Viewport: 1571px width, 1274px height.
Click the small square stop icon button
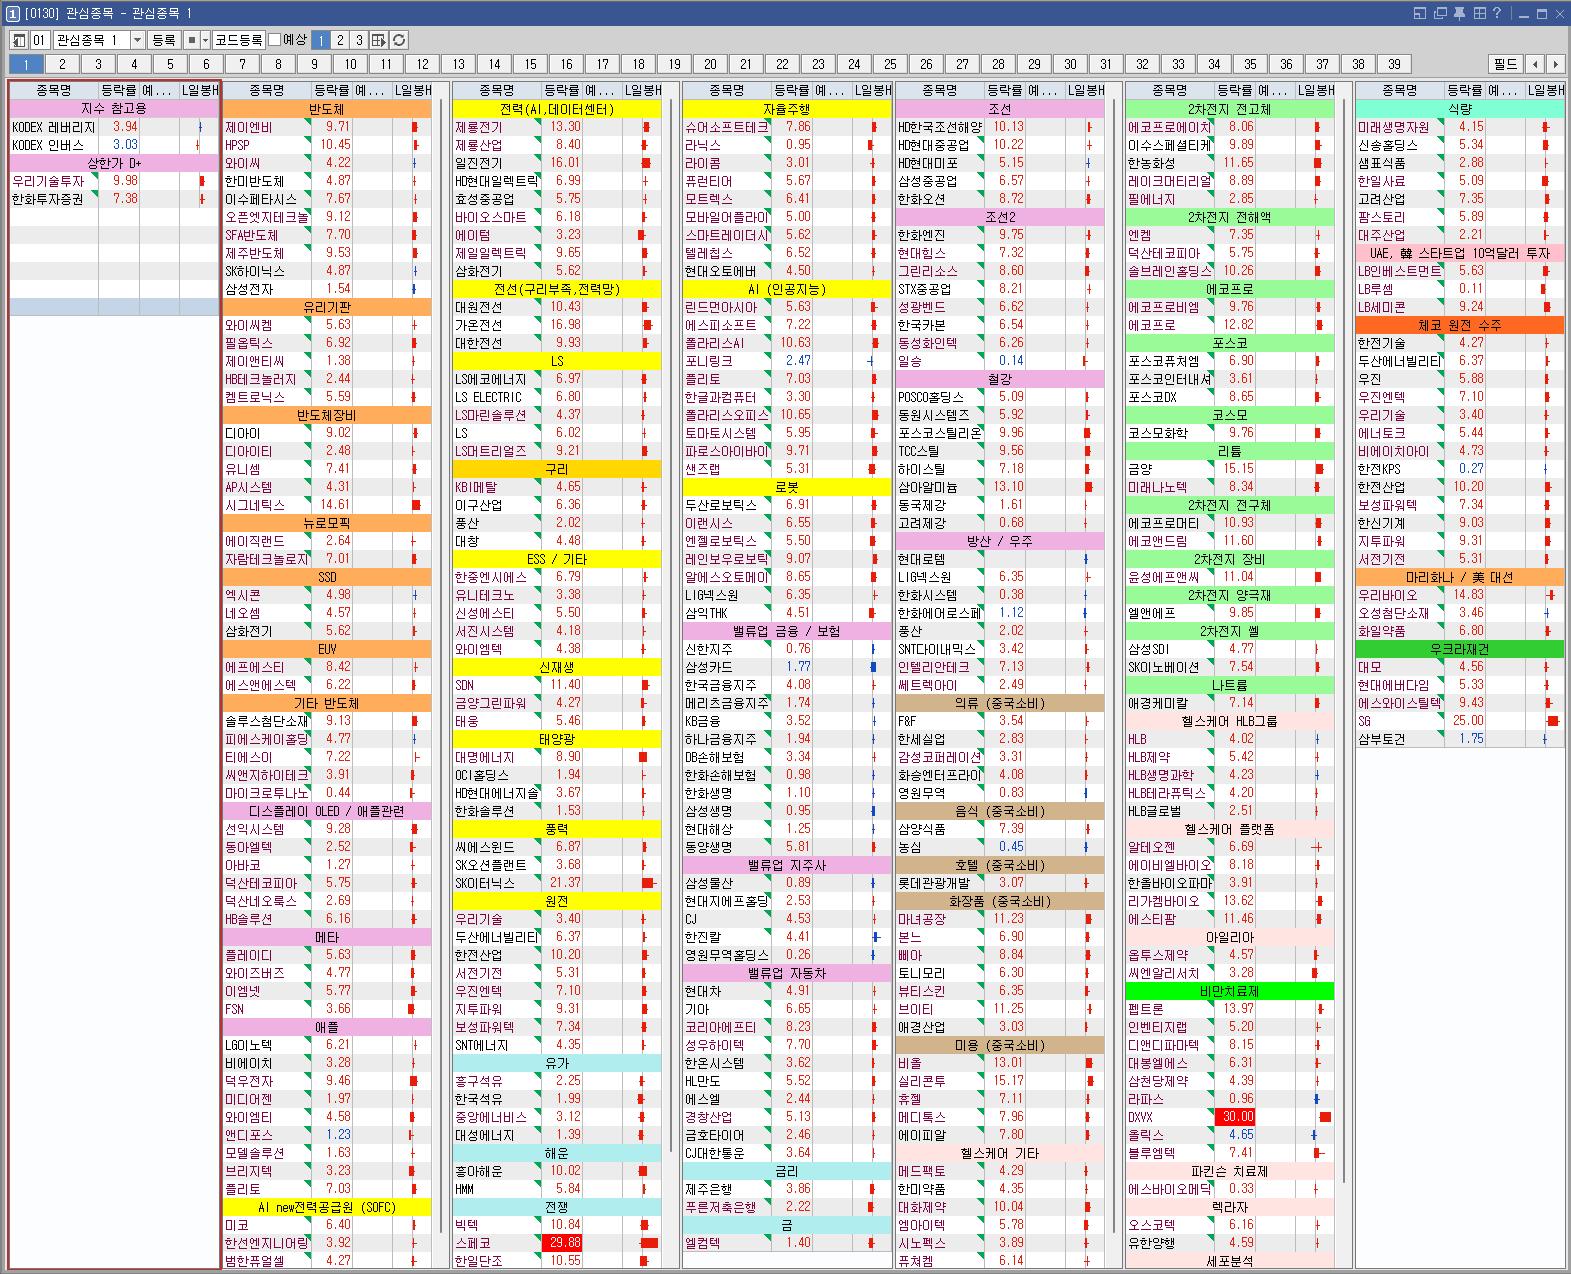click(x=191, y=40)
